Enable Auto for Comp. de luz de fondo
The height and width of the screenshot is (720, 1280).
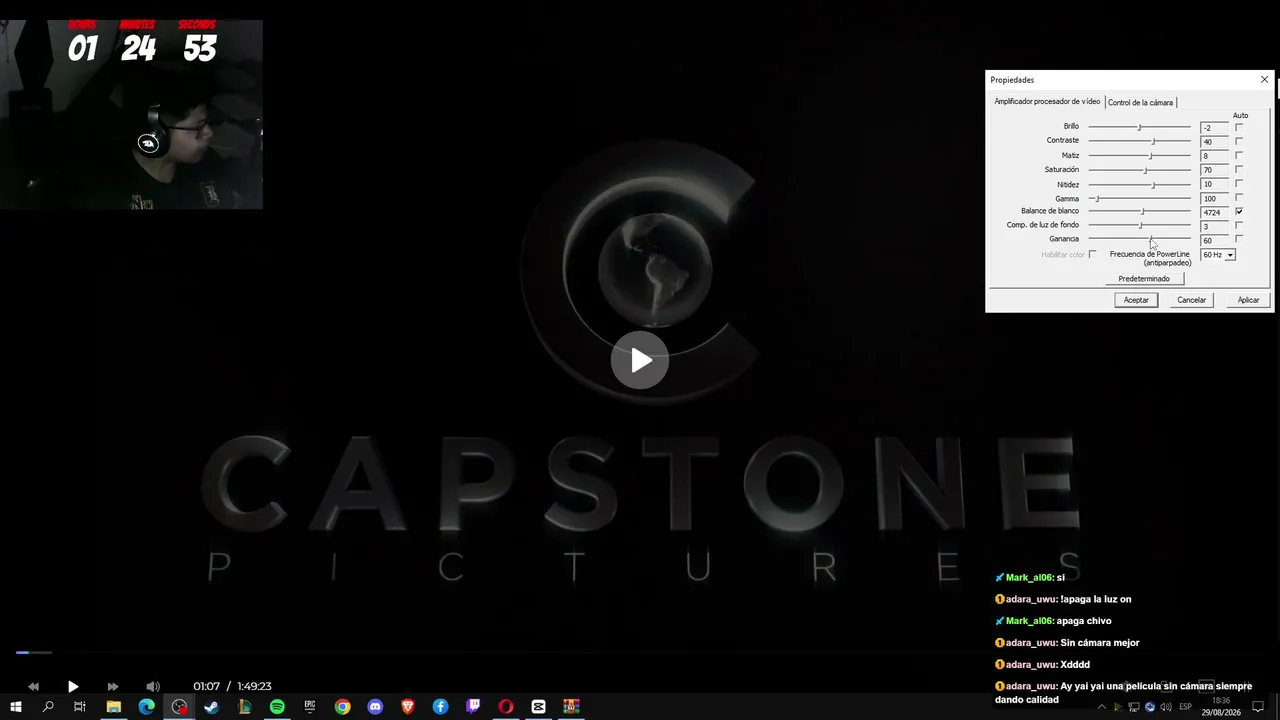coord(1239,226)
